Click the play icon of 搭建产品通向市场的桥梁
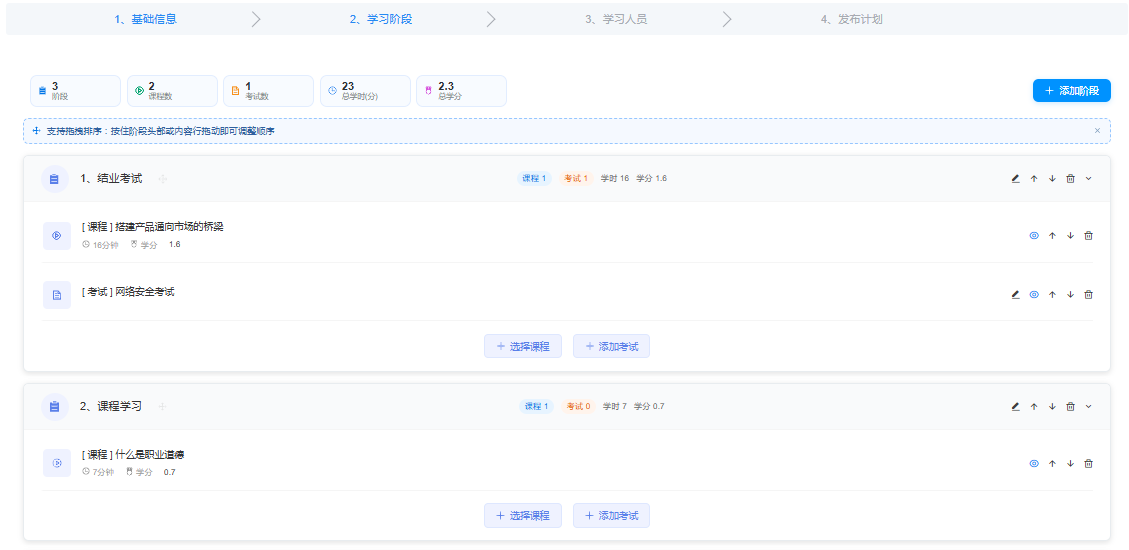This screenshot has height=550, width=1129. pyautogui.click(x=57, y=235)
